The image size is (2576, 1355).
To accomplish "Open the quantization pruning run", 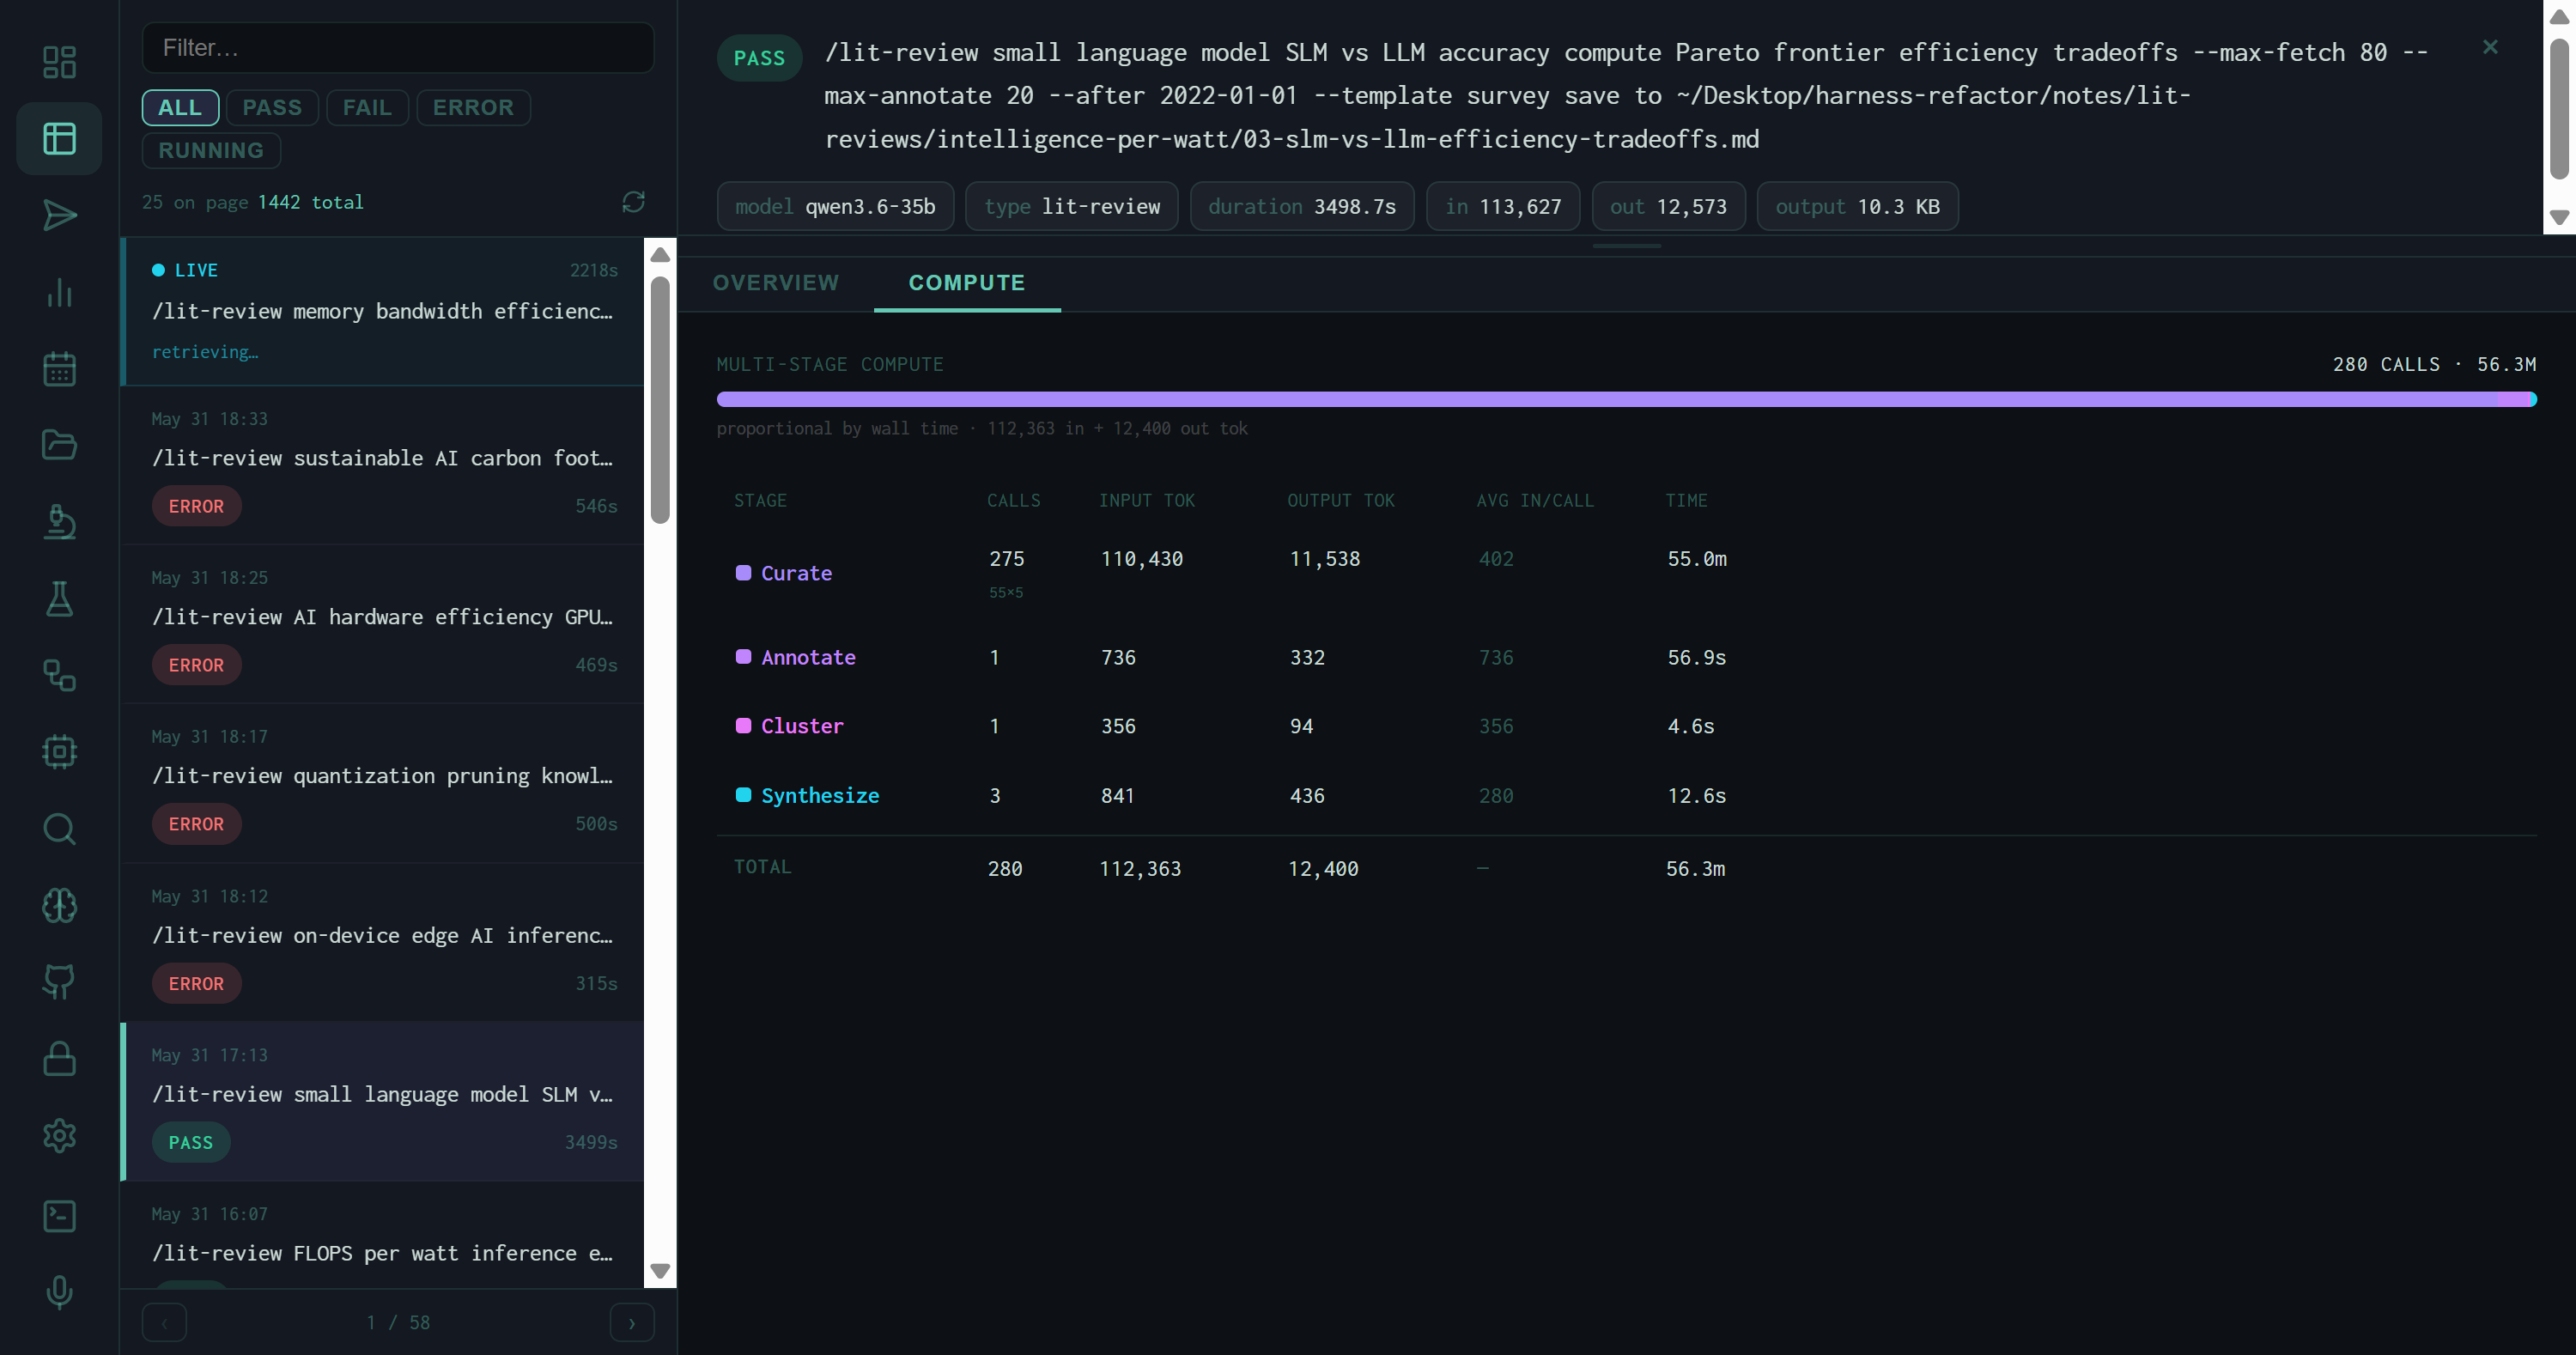I will (x=383, y=783).
